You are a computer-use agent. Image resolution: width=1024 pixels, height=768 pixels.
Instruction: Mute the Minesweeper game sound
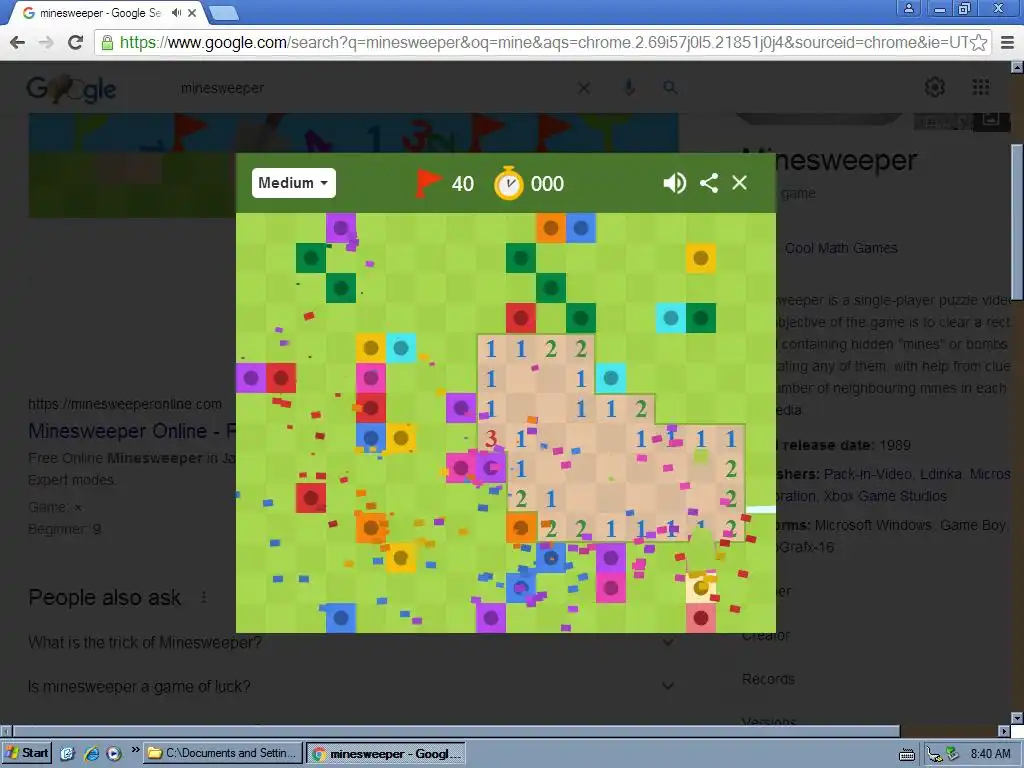coord(674,183)
